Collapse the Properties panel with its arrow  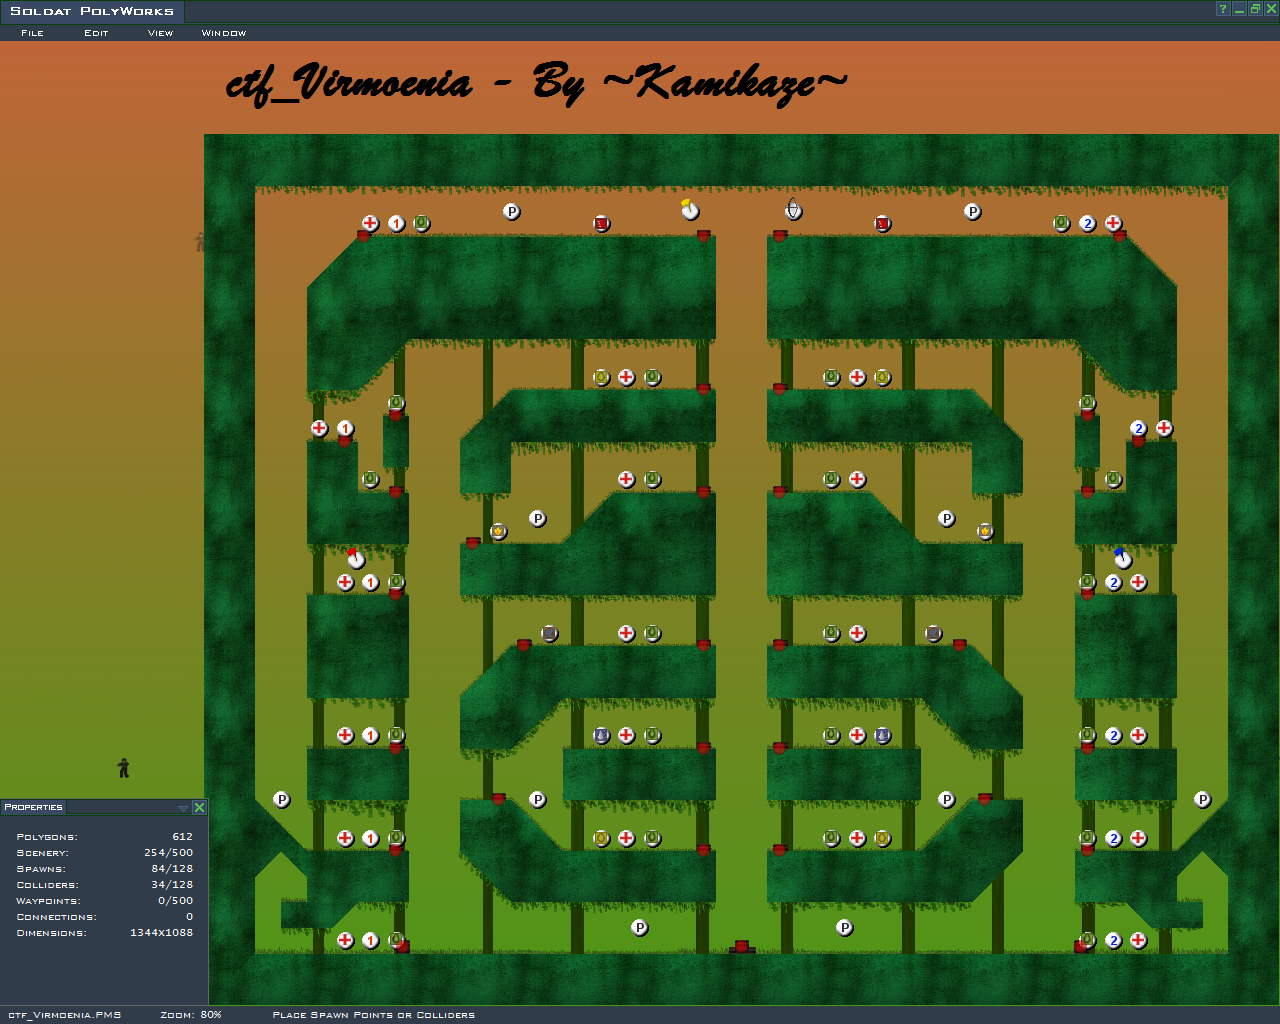pyautogui.click(x=183, y=808)
